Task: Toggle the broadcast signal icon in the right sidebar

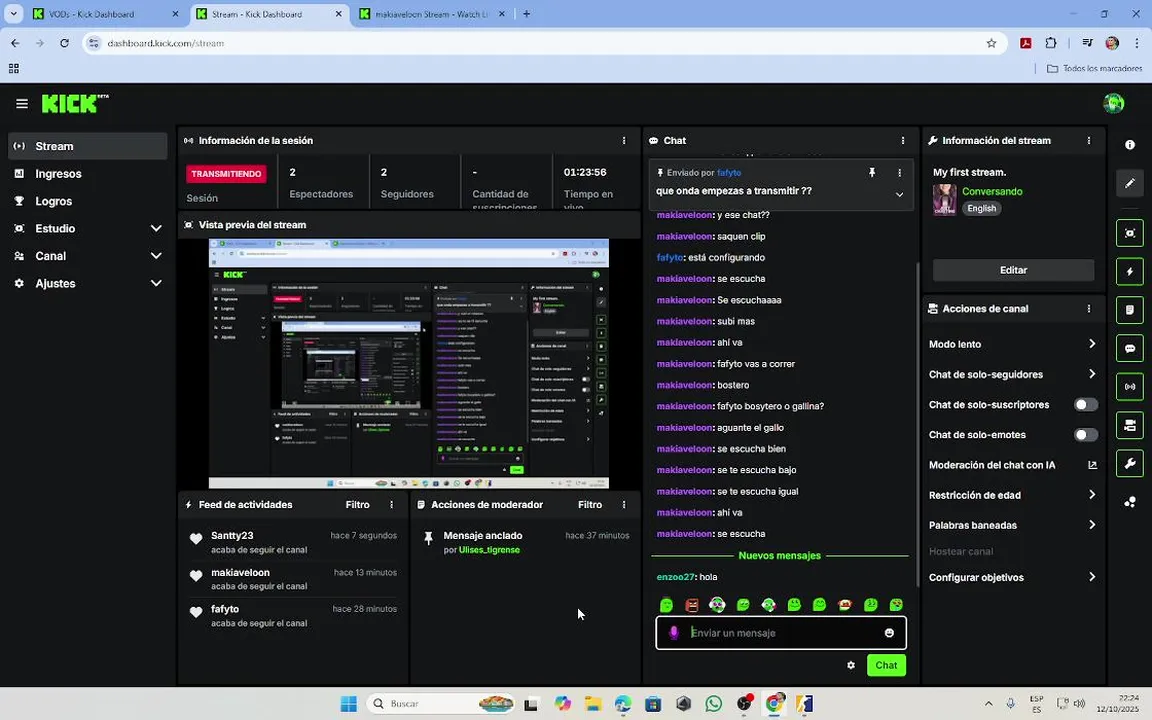Action: [1129, 386]
